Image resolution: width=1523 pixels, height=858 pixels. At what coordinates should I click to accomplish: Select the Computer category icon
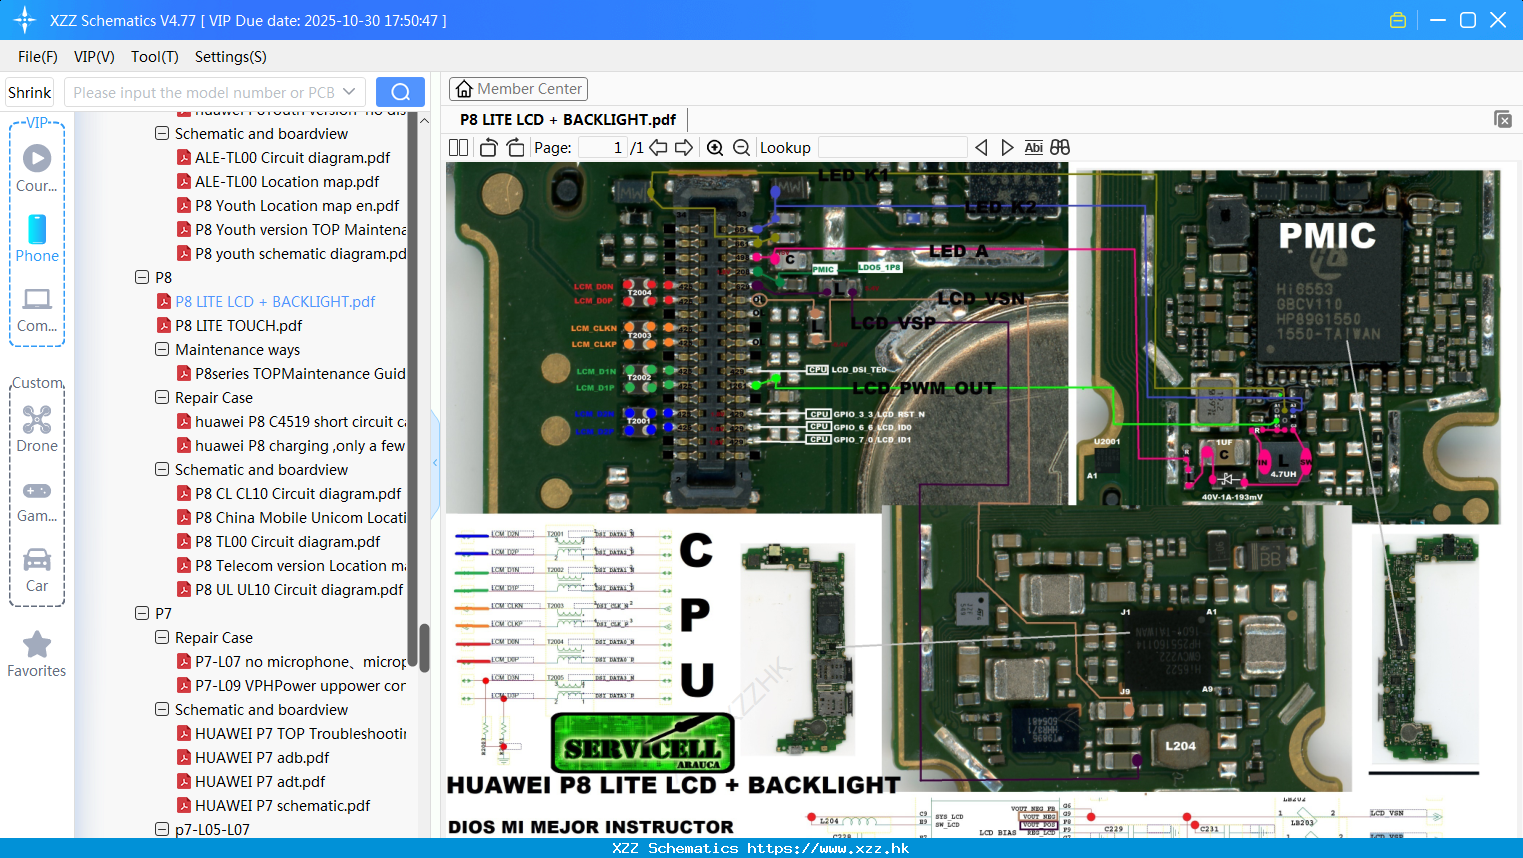(x=37, y=309)
